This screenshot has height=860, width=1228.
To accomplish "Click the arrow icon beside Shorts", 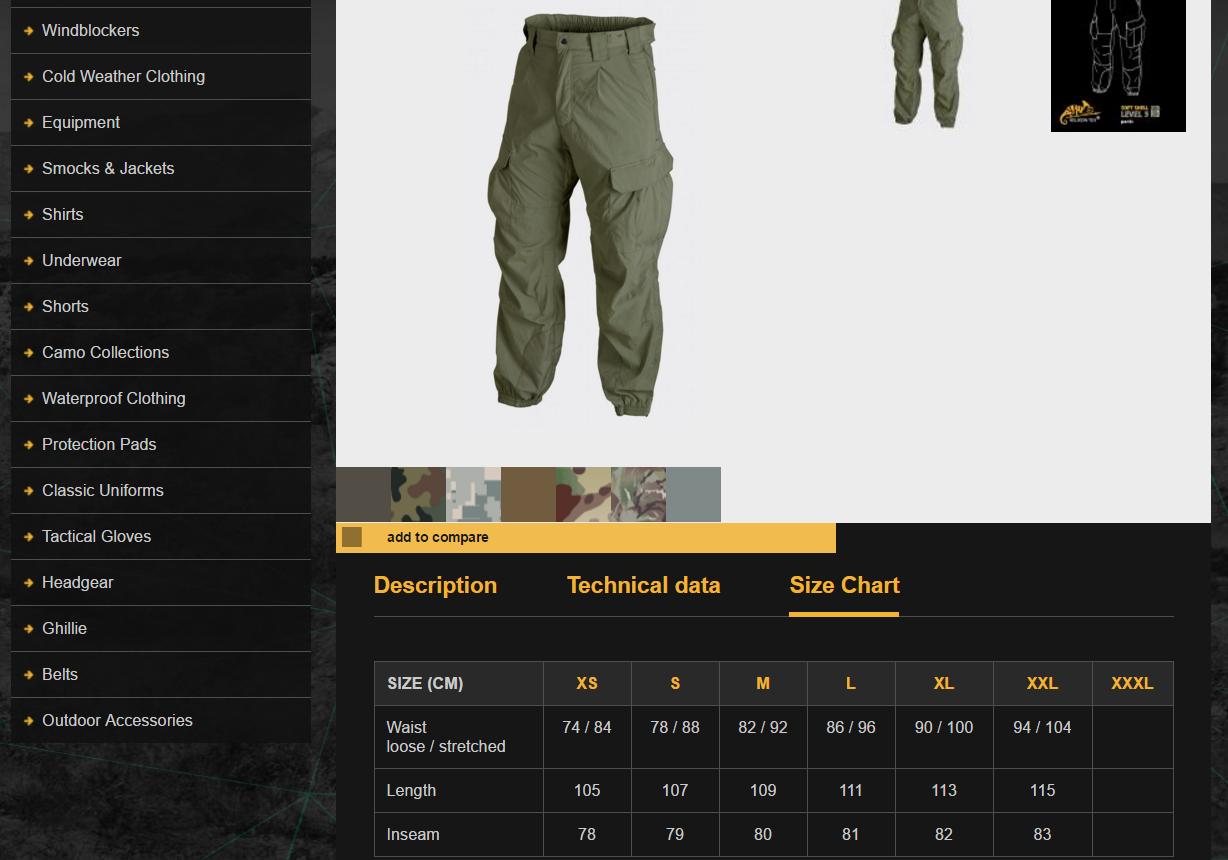I will (x=28, y=306).
